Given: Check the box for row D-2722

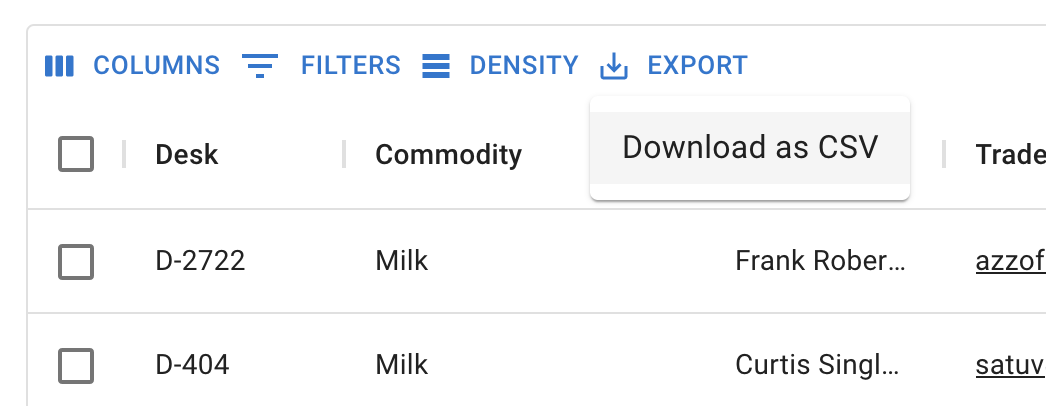Looking at the screenshot, I should pyautogui.click(x=76, y=261).
